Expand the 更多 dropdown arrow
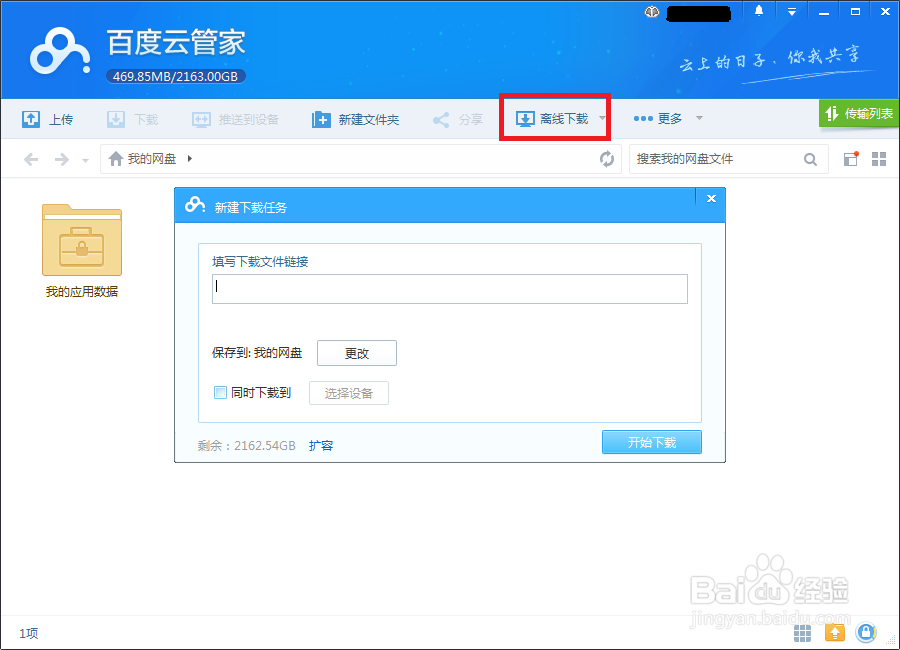Viewport: 900px width, 650px height. click(x=699, y=118)
